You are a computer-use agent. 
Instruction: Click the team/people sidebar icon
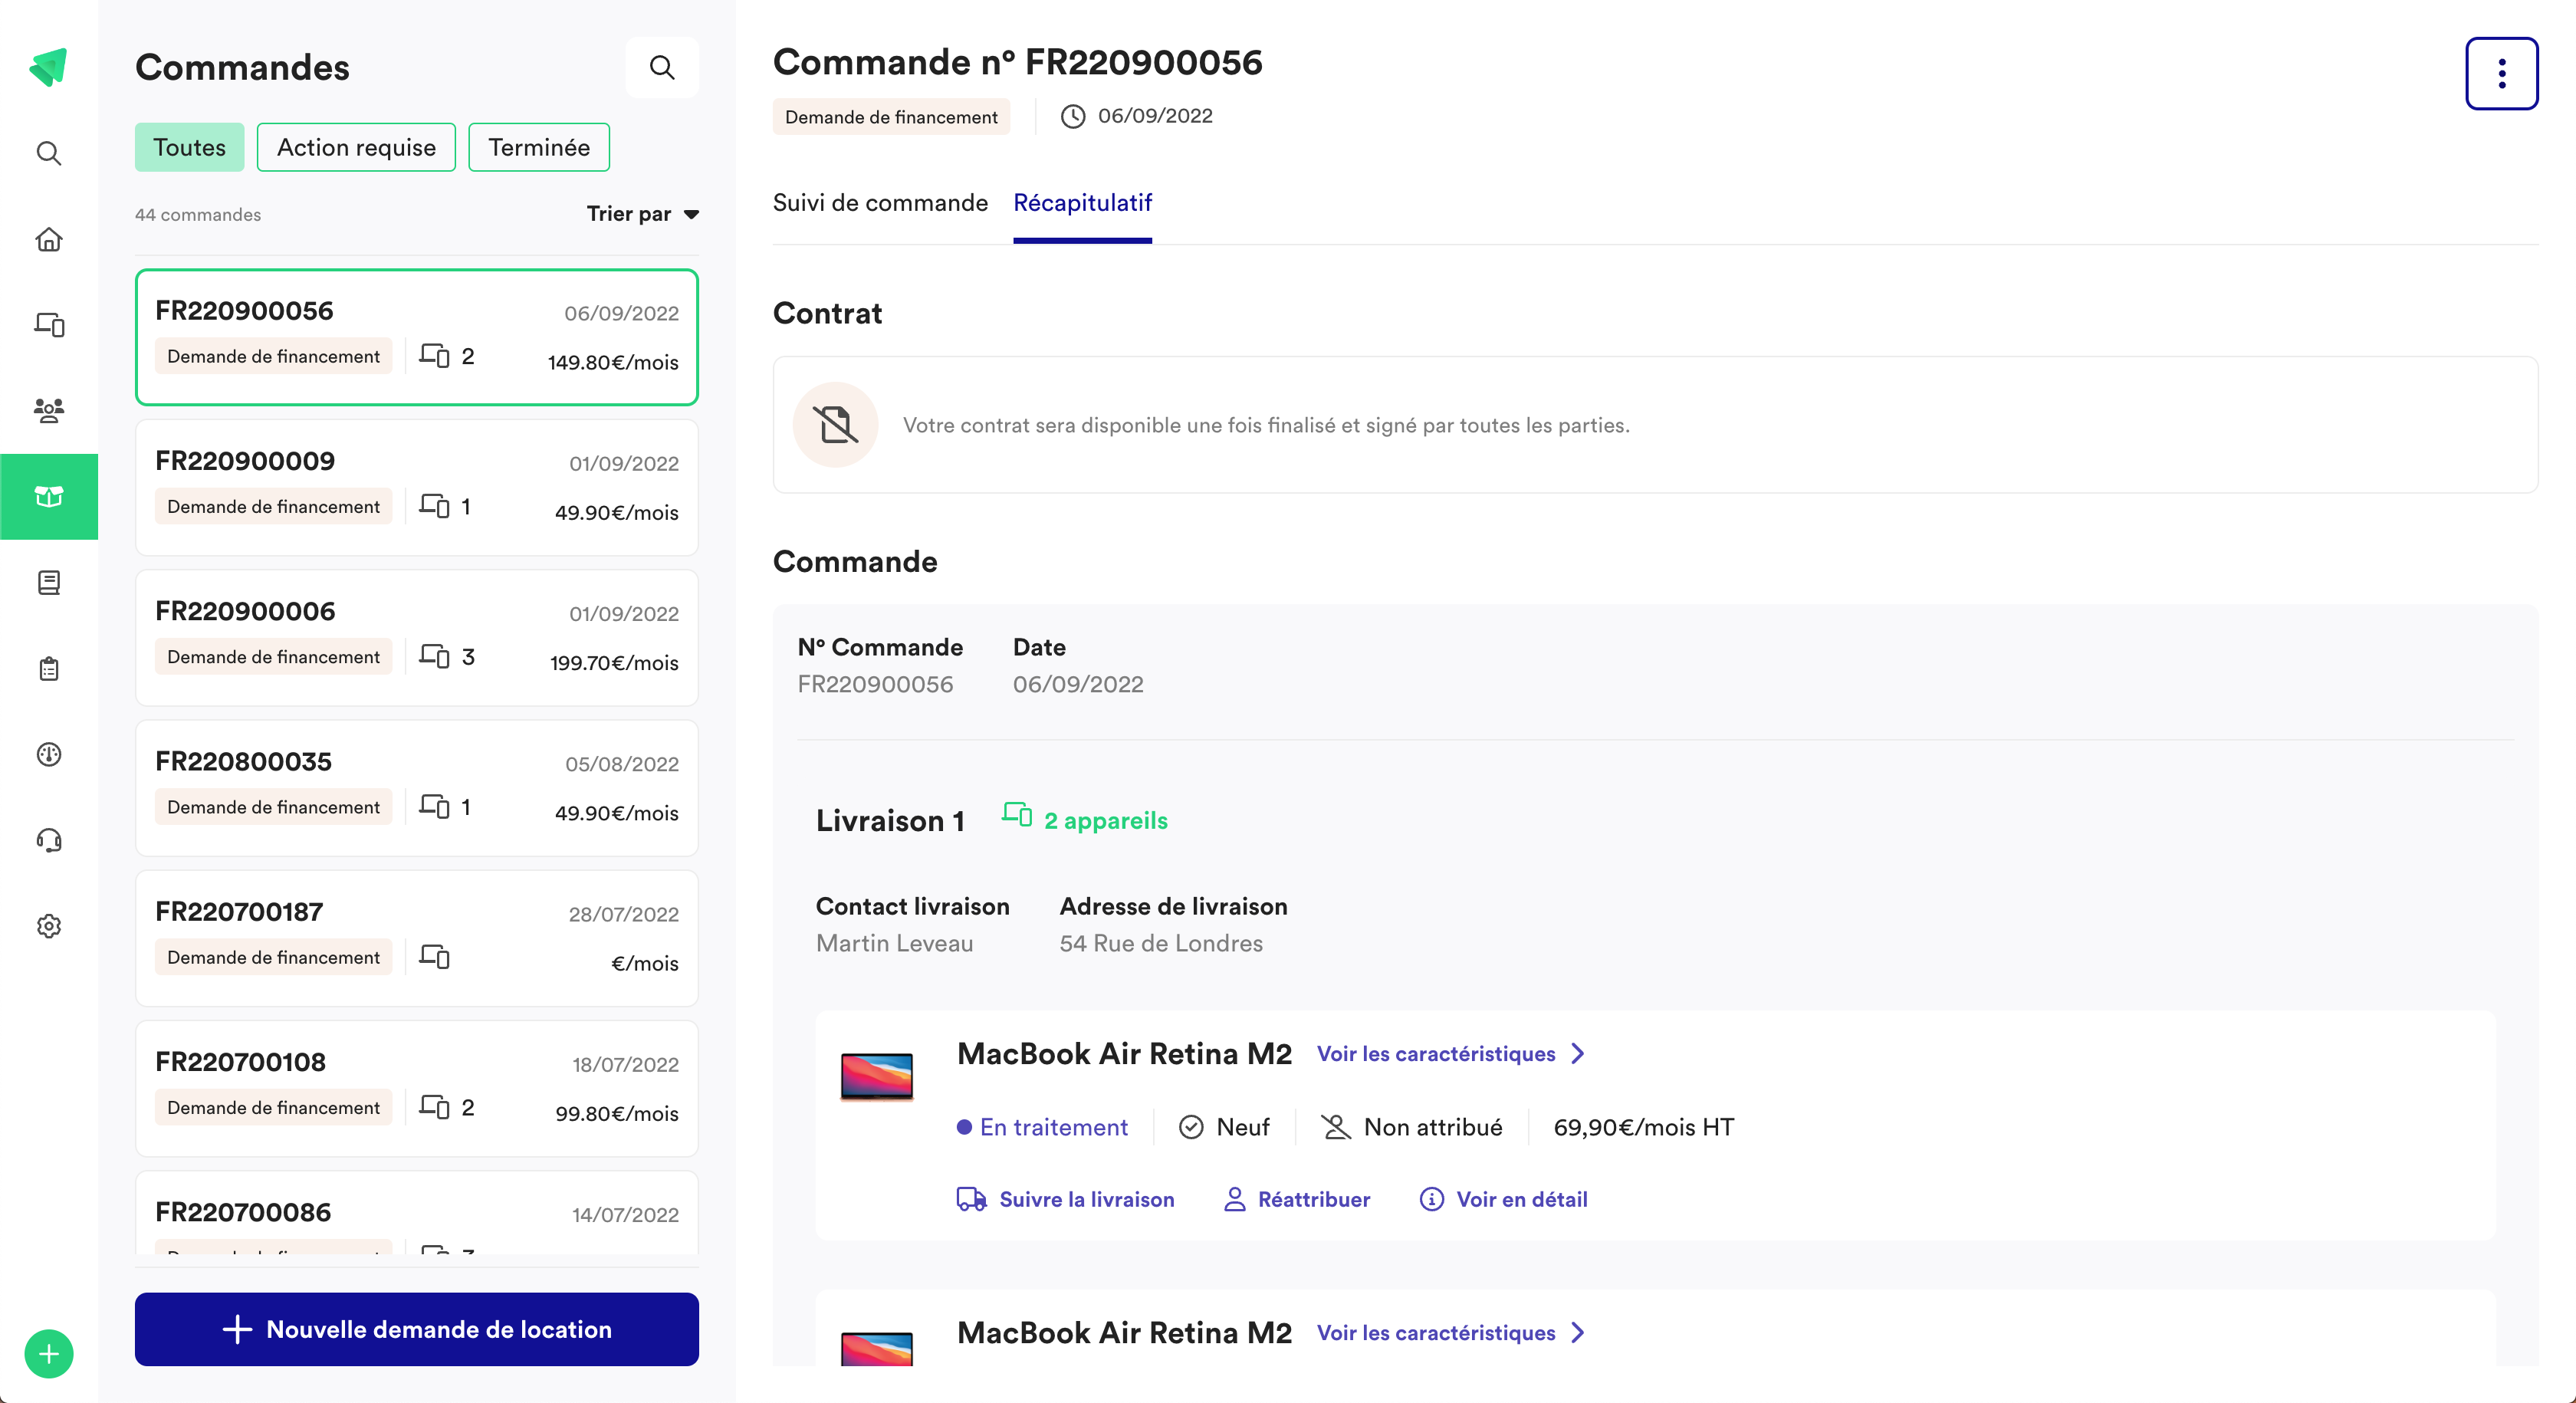[x=48, y=409]
